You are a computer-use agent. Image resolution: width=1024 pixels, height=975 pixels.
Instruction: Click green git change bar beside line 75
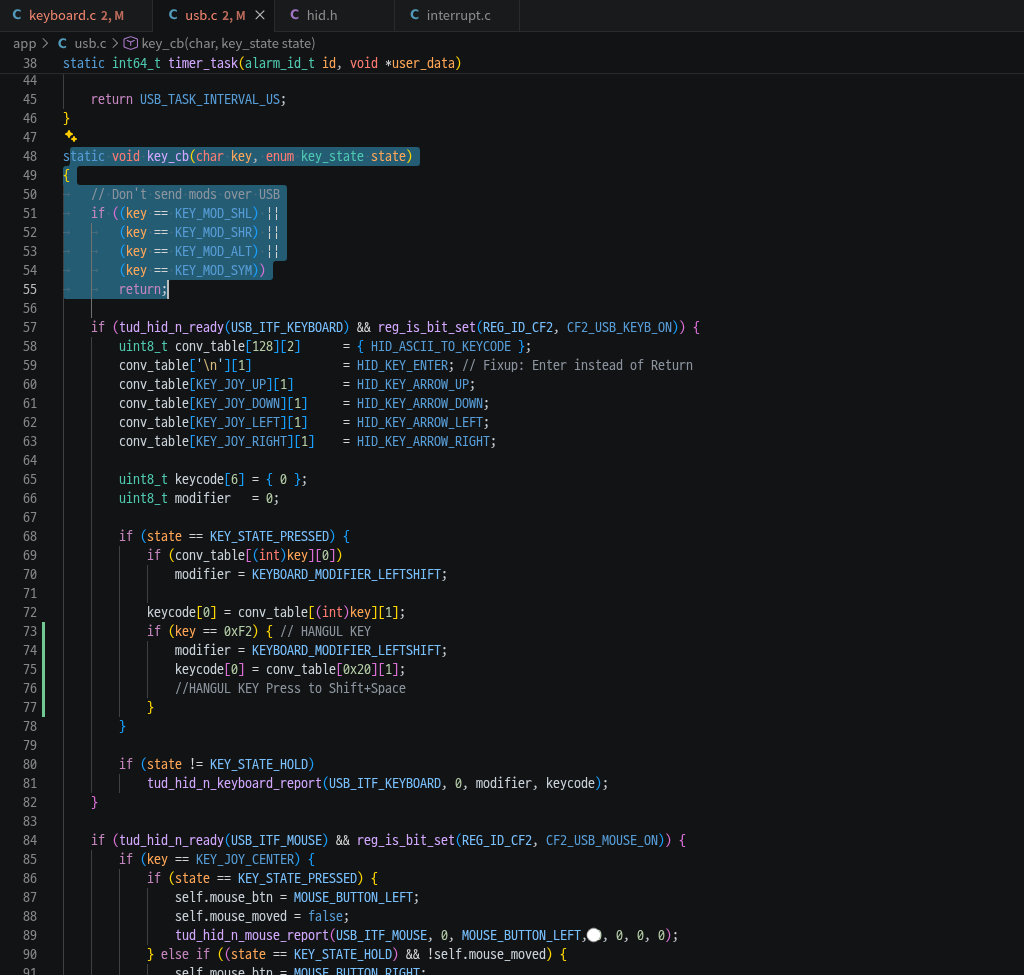click(x=44, y=669)
